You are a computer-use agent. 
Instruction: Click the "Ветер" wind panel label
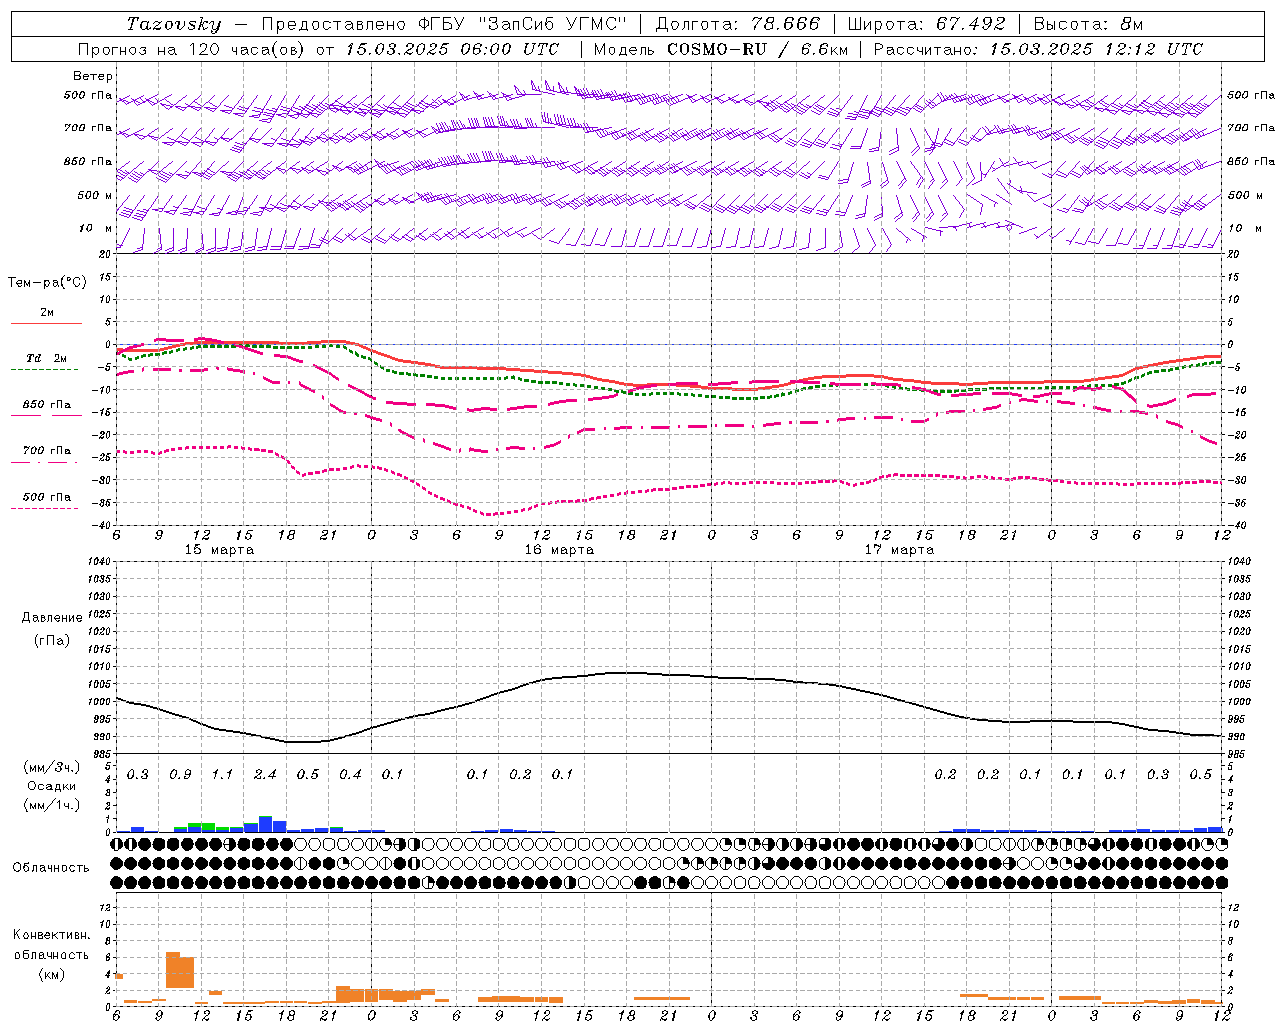click(93, 76)
